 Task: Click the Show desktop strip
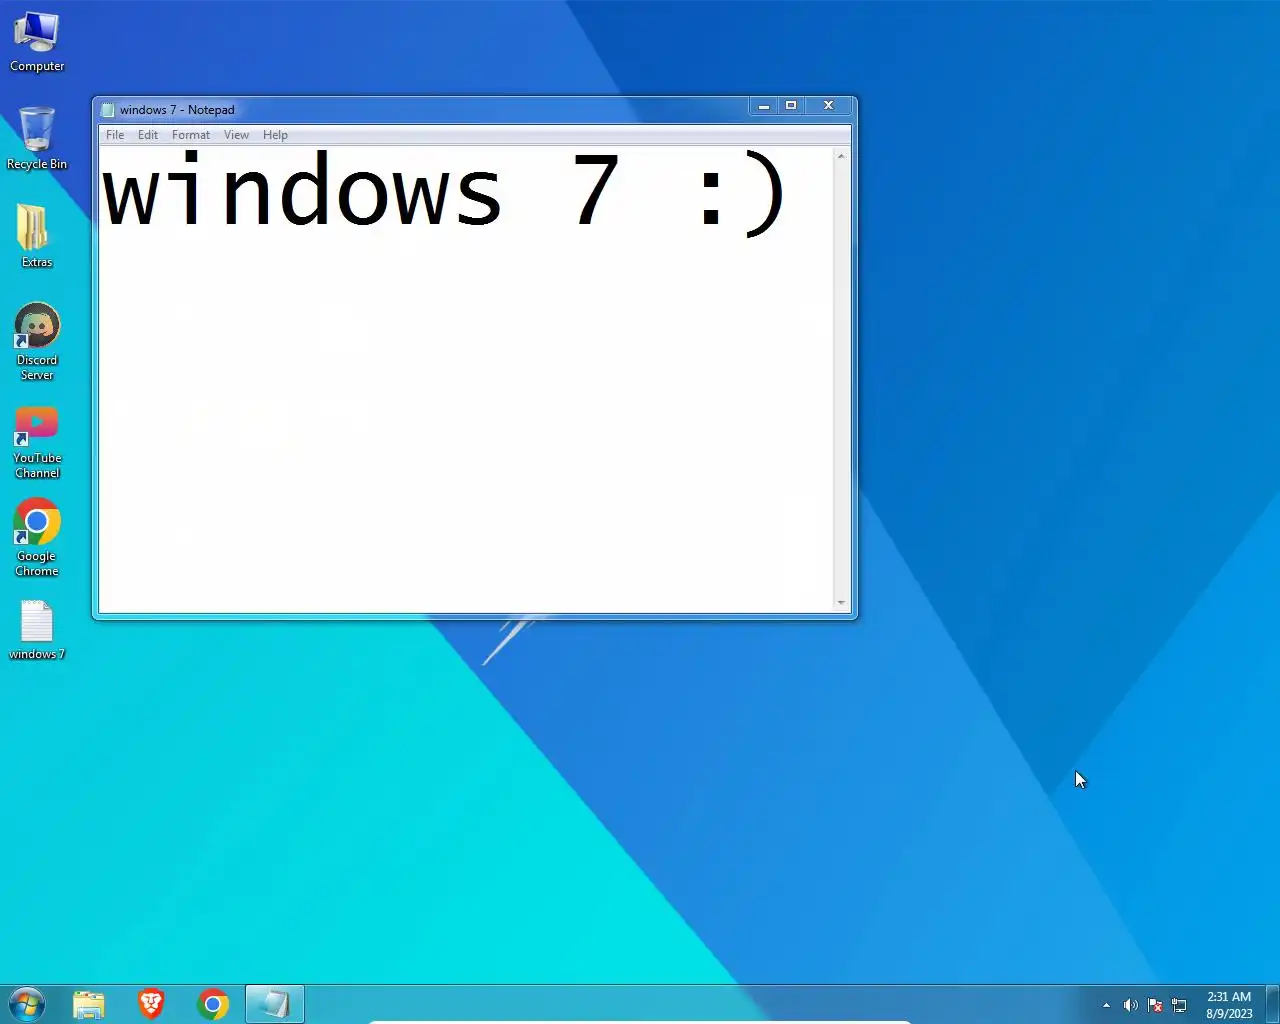point(1273,1004)
